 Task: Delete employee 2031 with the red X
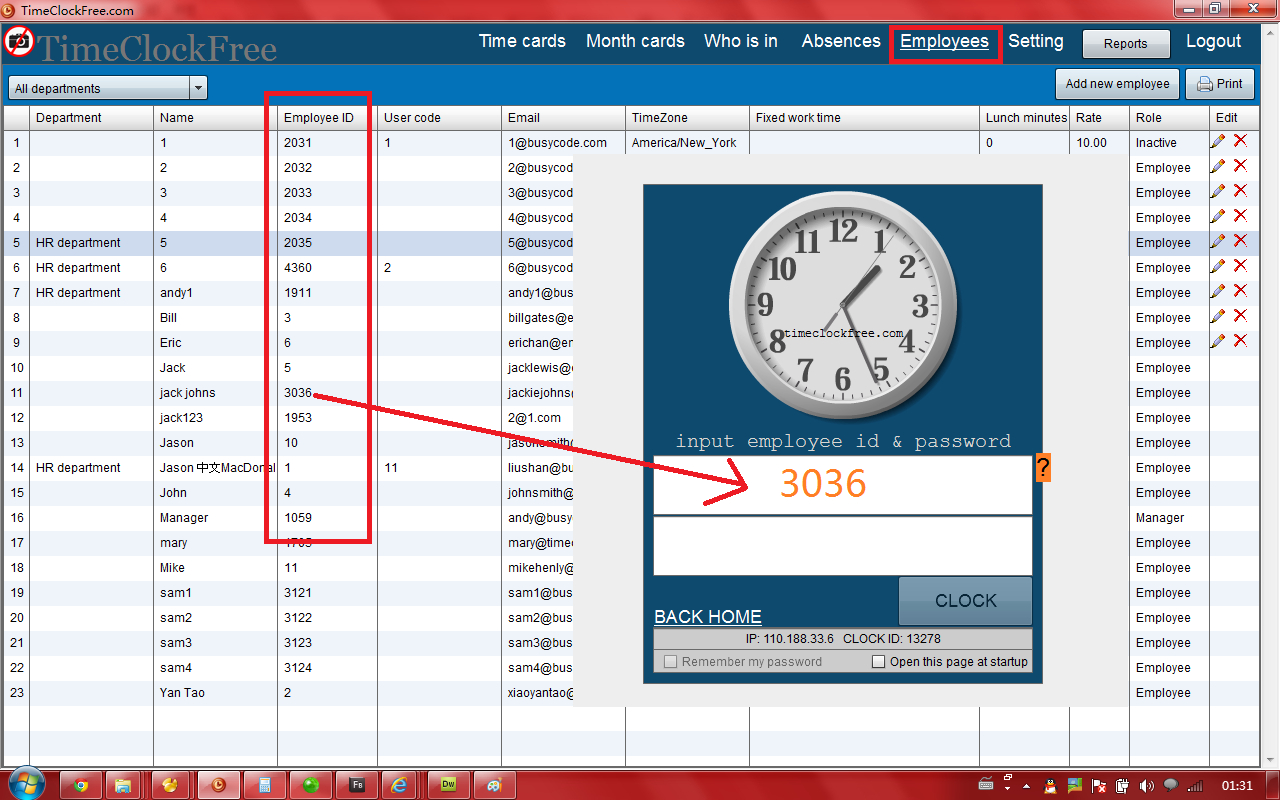click(1241, 142)
